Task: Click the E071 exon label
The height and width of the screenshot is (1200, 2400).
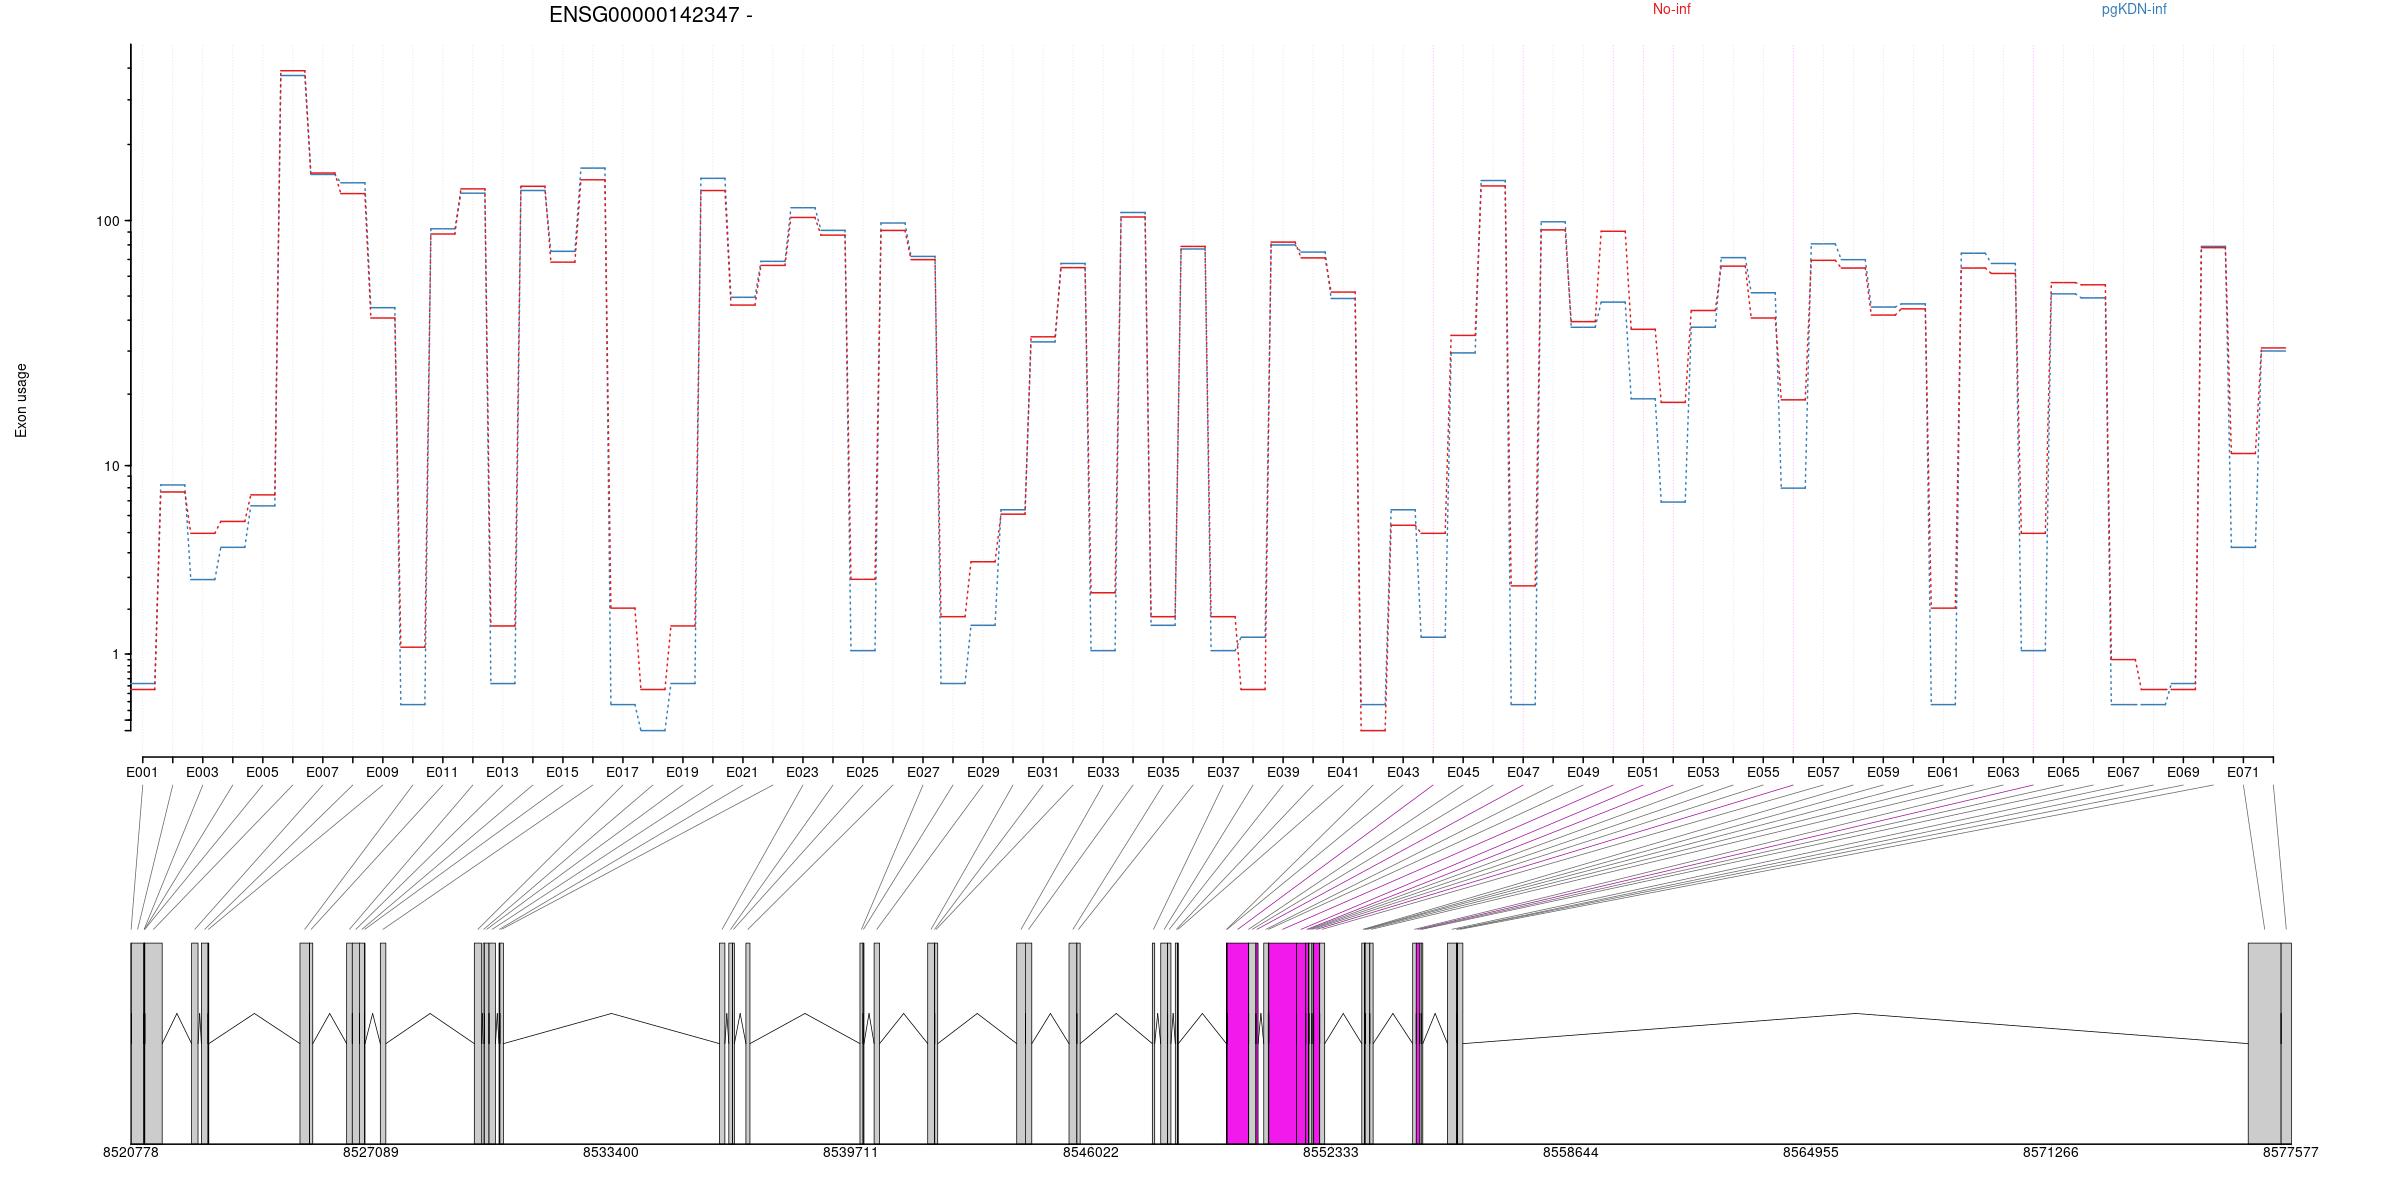Action: pyautogui.click(x=2243, y=772)
